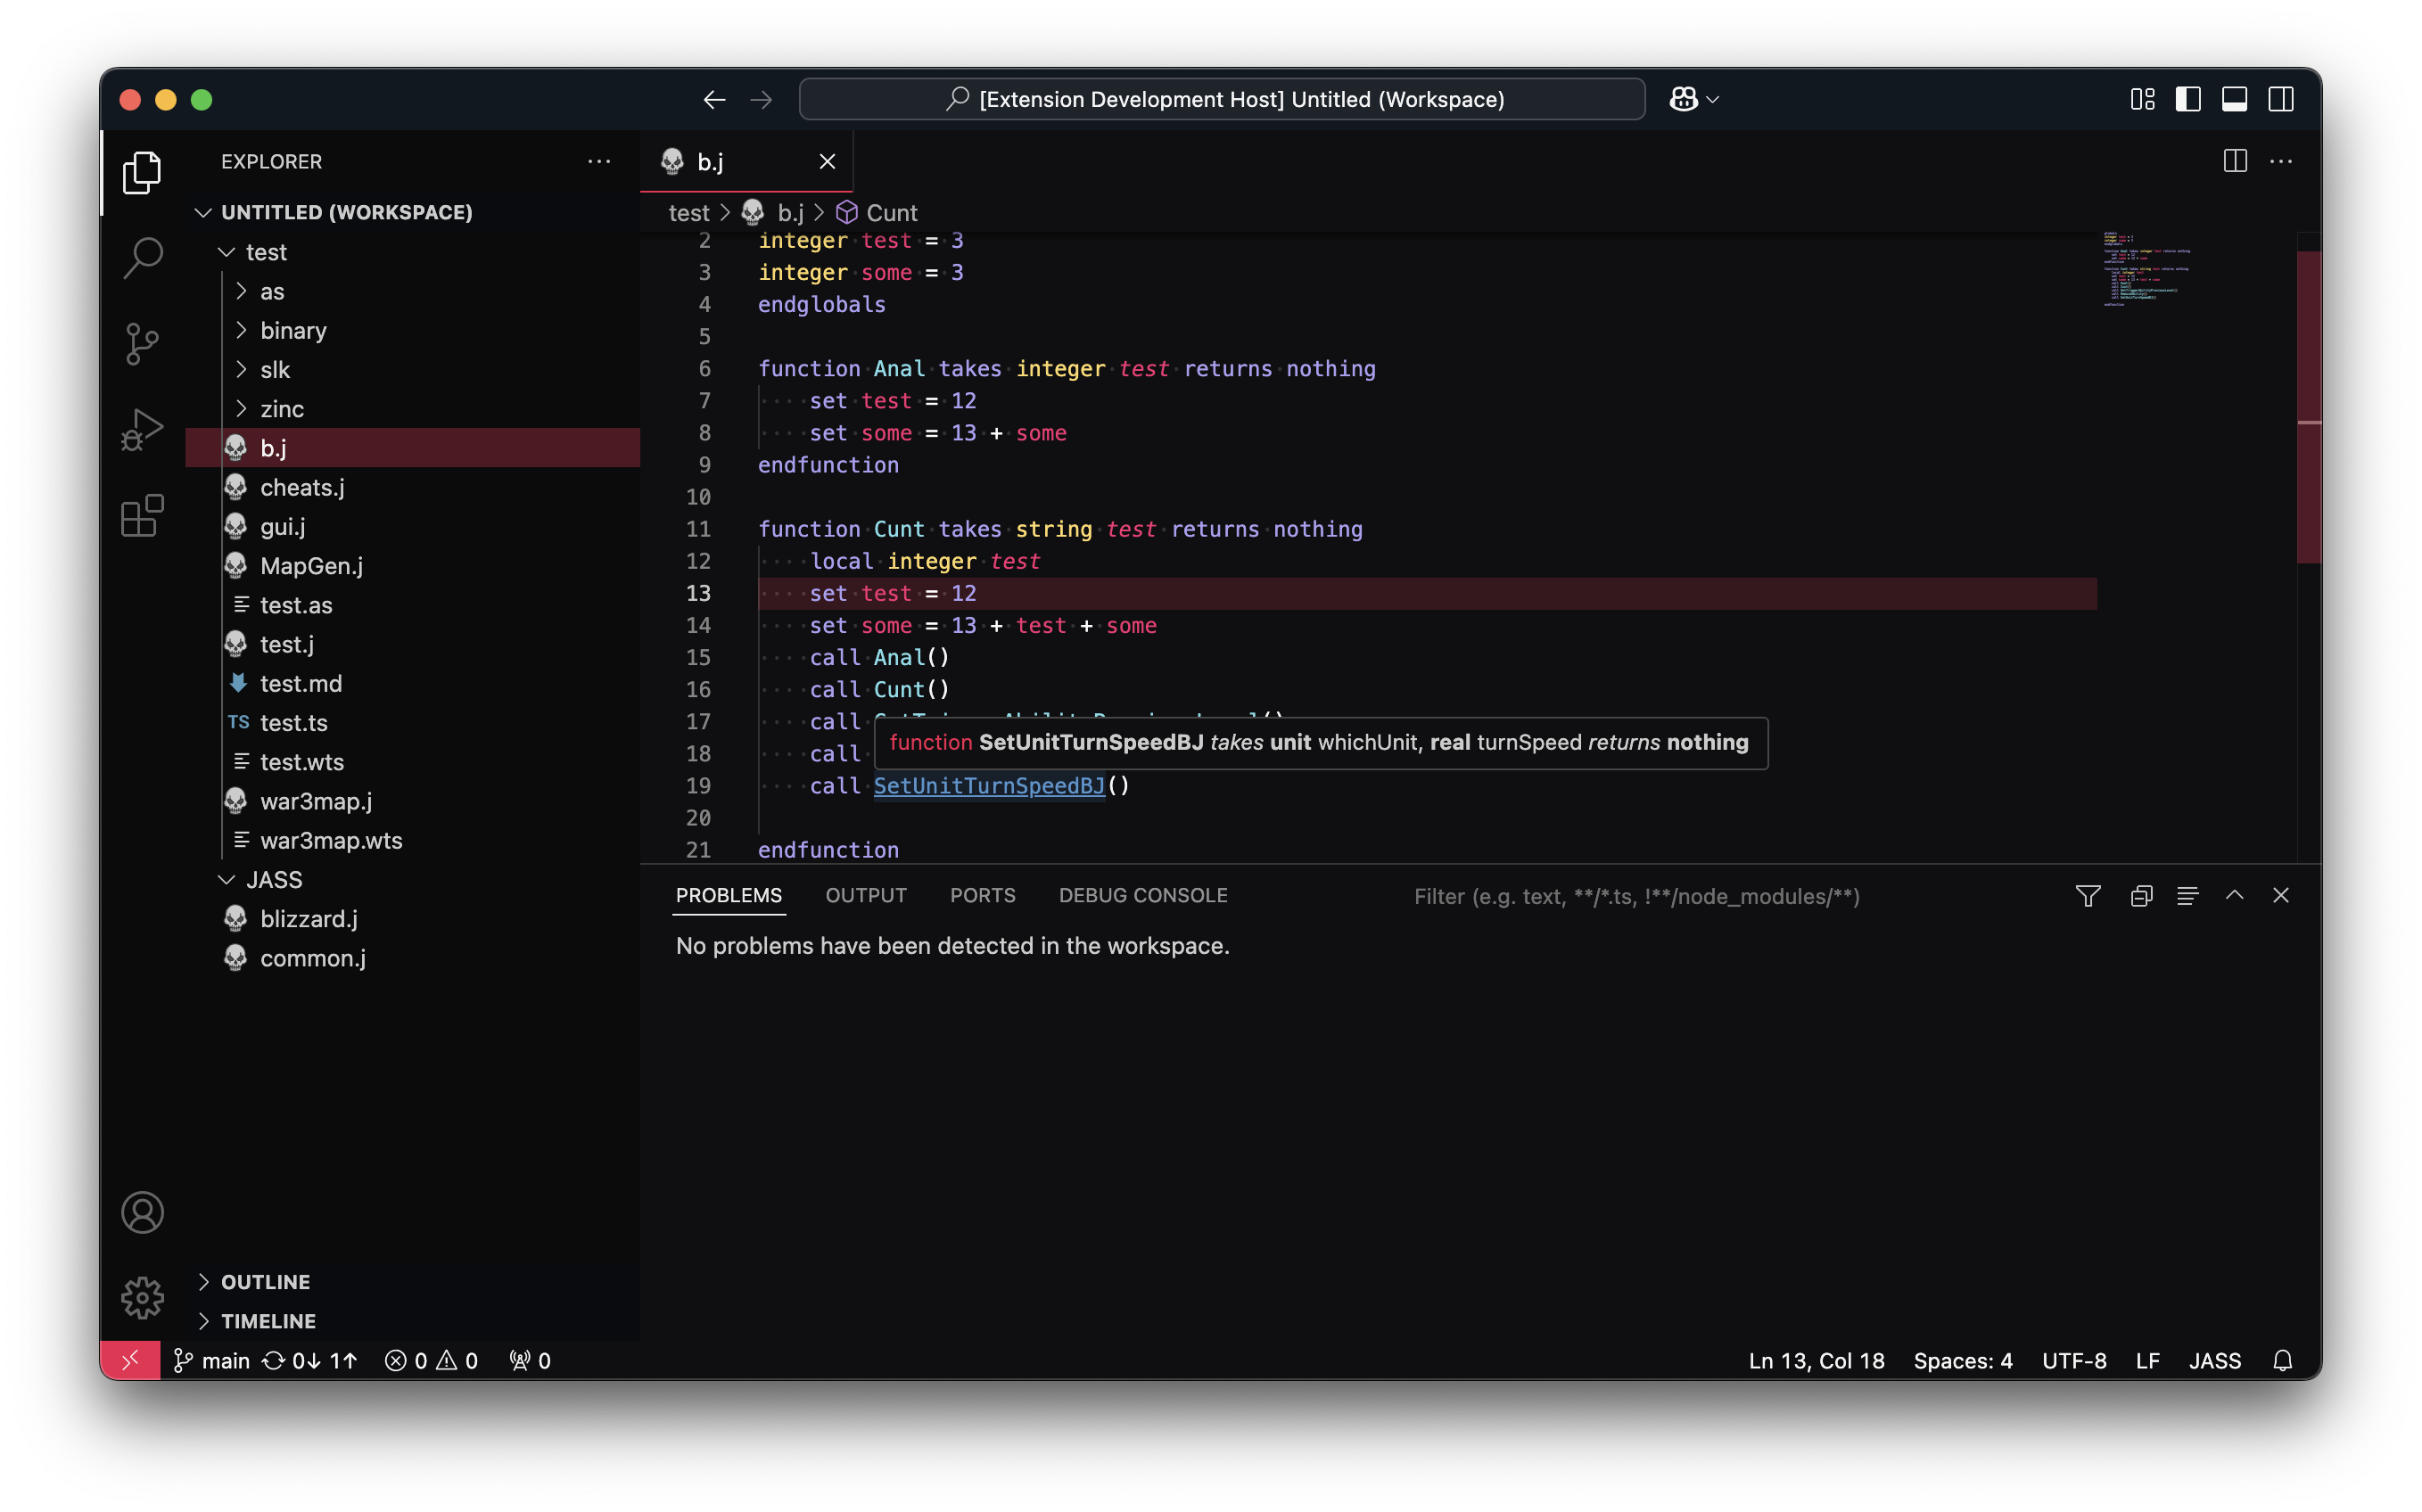The image size is (2422, 1512).
Task: Open the problems filter funnel icon
Action: 2087,896
